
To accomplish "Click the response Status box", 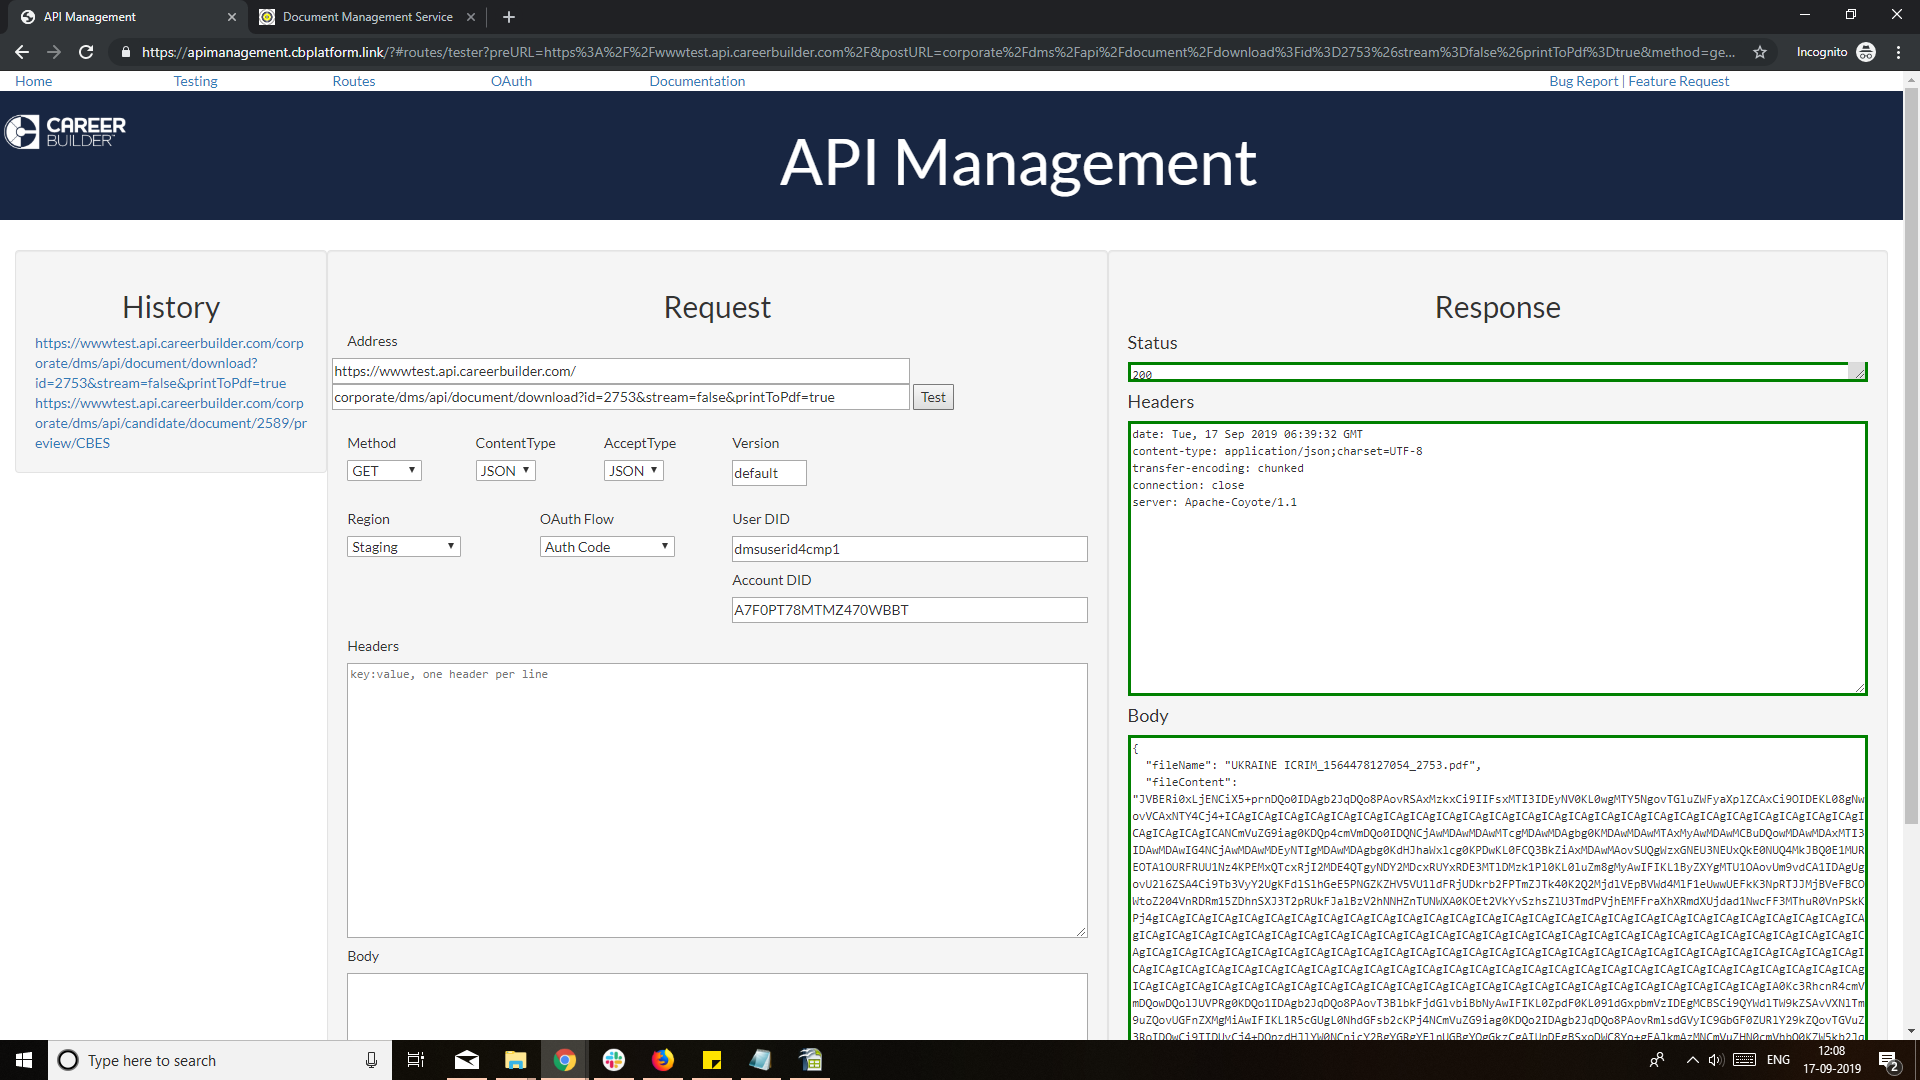I will [x=1497, y=372].
